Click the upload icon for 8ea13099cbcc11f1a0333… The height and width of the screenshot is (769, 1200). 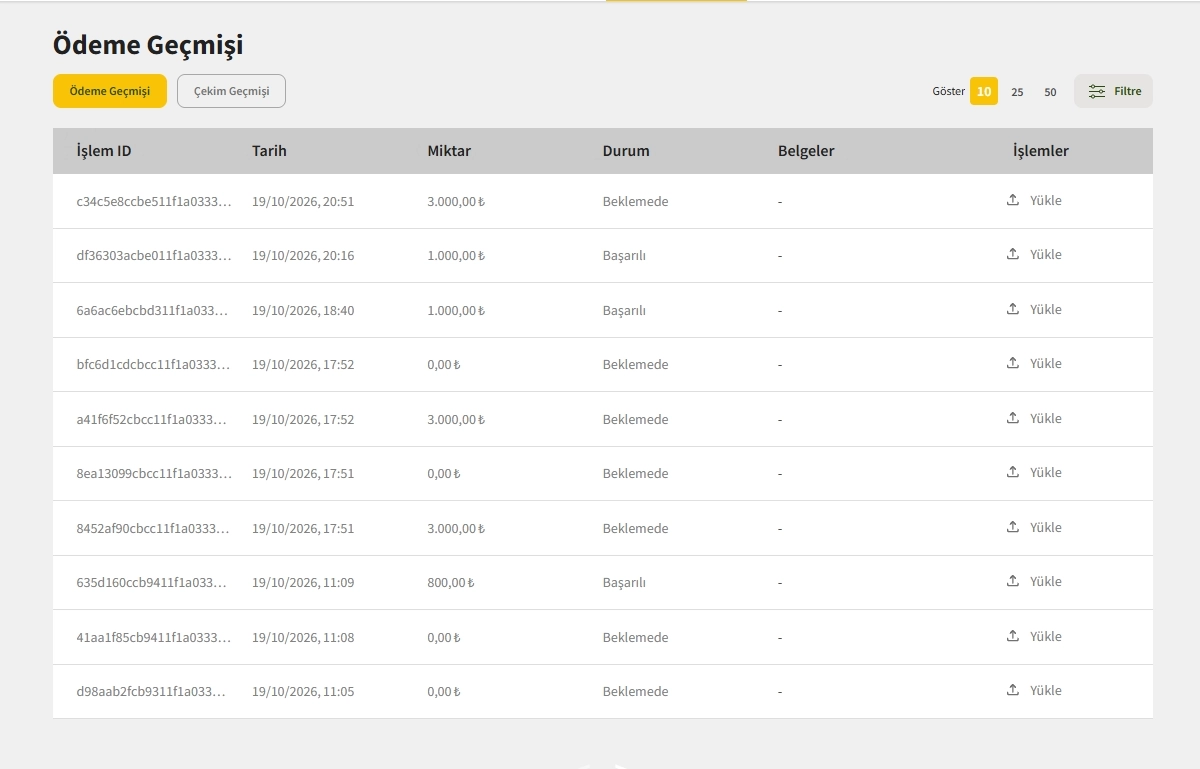tap(1012, 472)
